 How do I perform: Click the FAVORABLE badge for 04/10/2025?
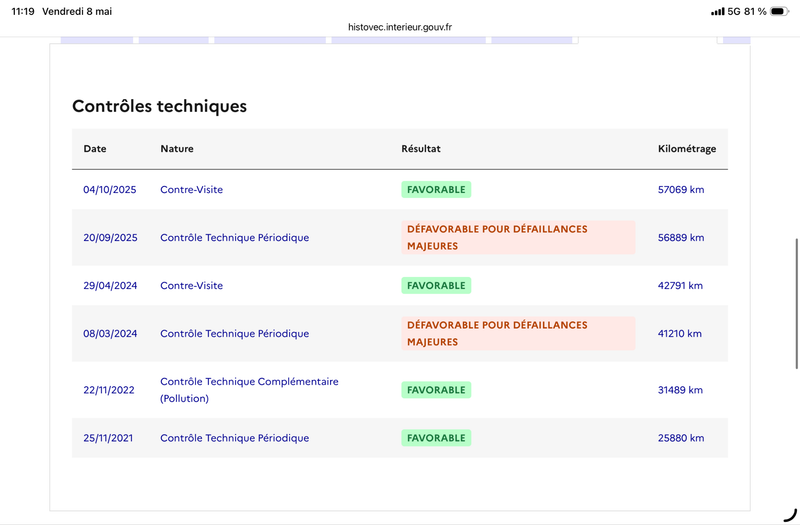pos(436,189)
